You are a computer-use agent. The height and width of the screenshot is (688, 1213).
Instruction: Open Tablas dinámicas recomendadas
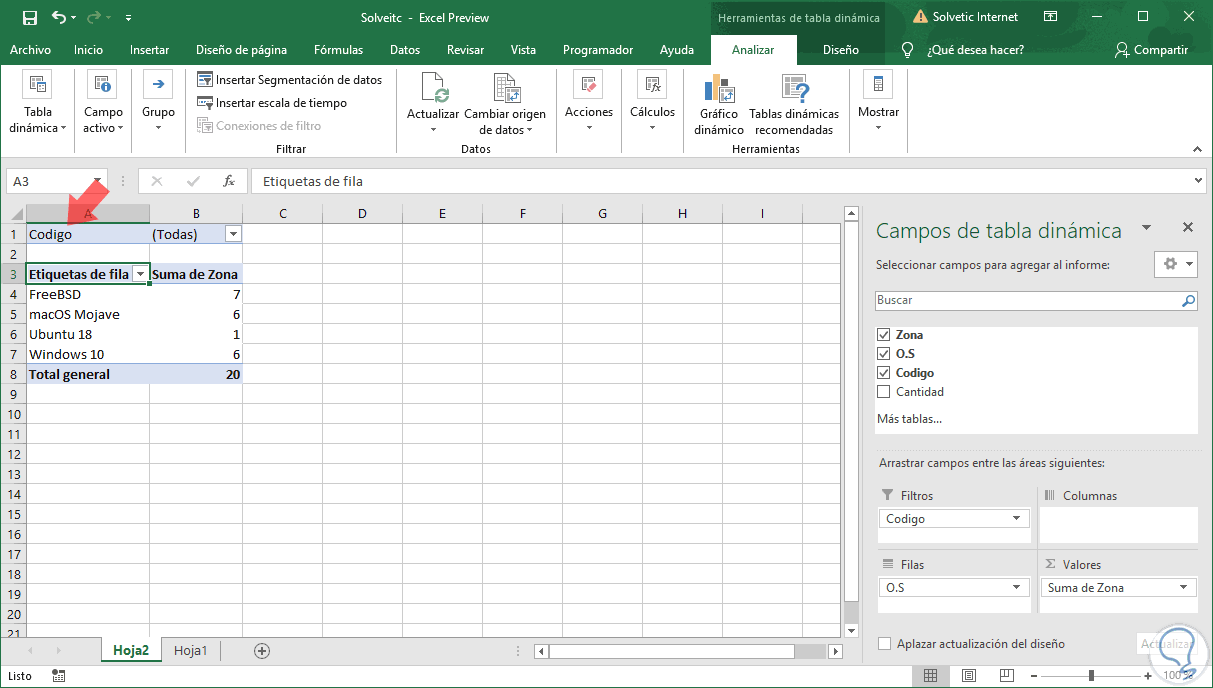click(794, 90)
